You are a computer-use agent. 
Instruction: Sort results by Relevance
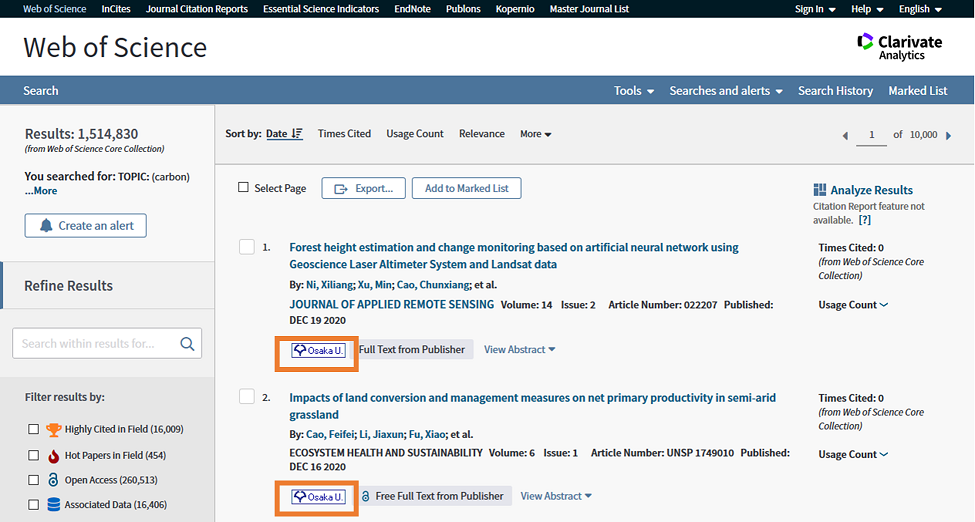[x=482, y=134]
